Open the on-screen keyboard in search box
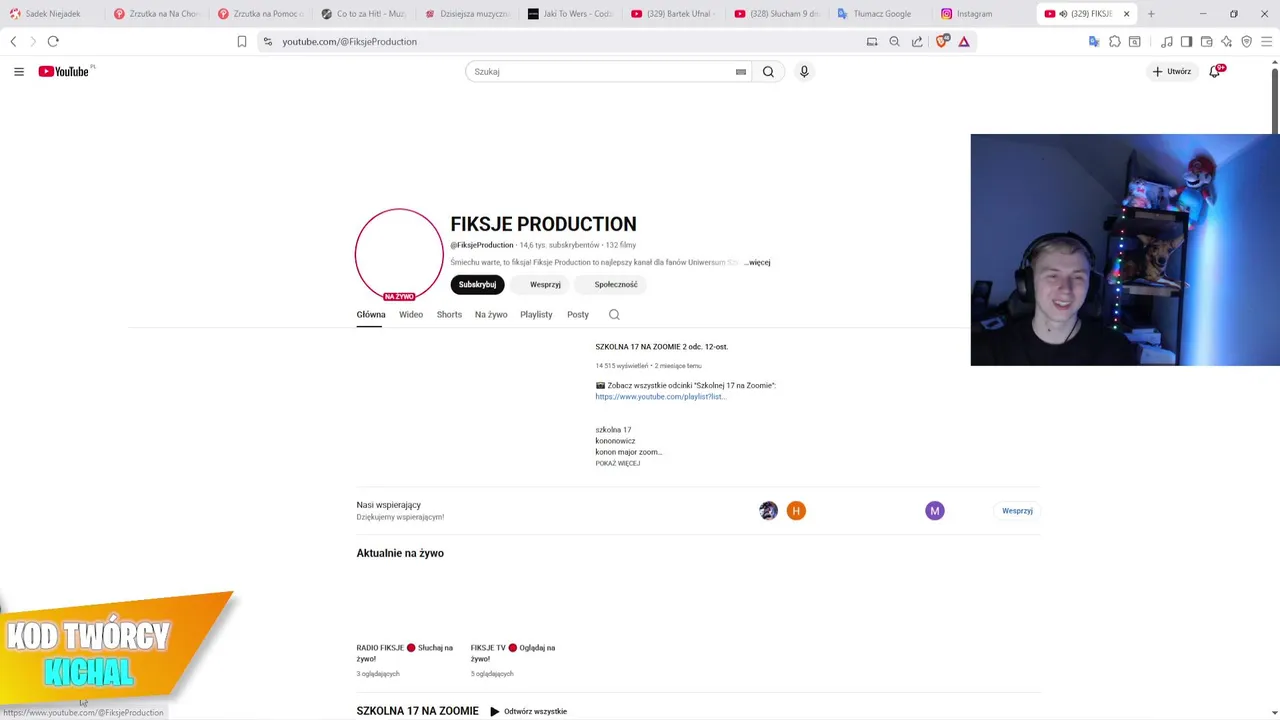Viewport: 1280px width, 720px height. point(741,72)
